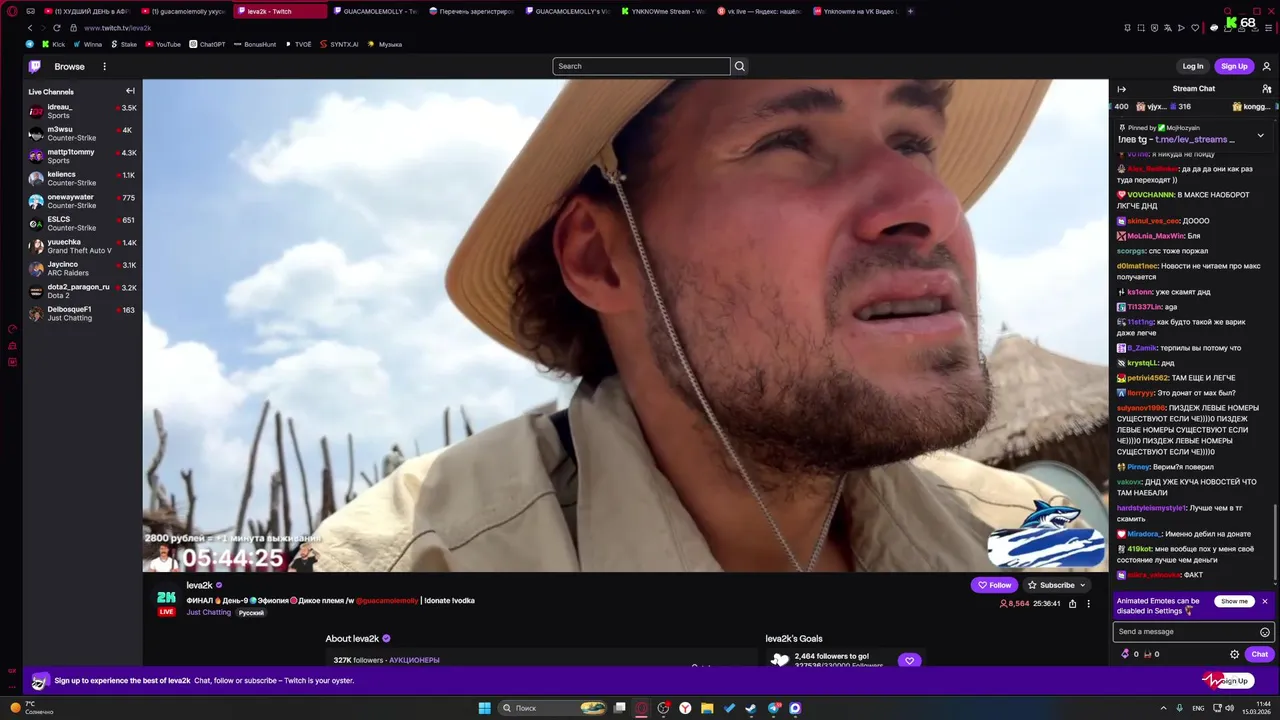Click the Windows Start button
Image resolution: width=1280 pixels, height=720 pixels.
tap(485, 708)
